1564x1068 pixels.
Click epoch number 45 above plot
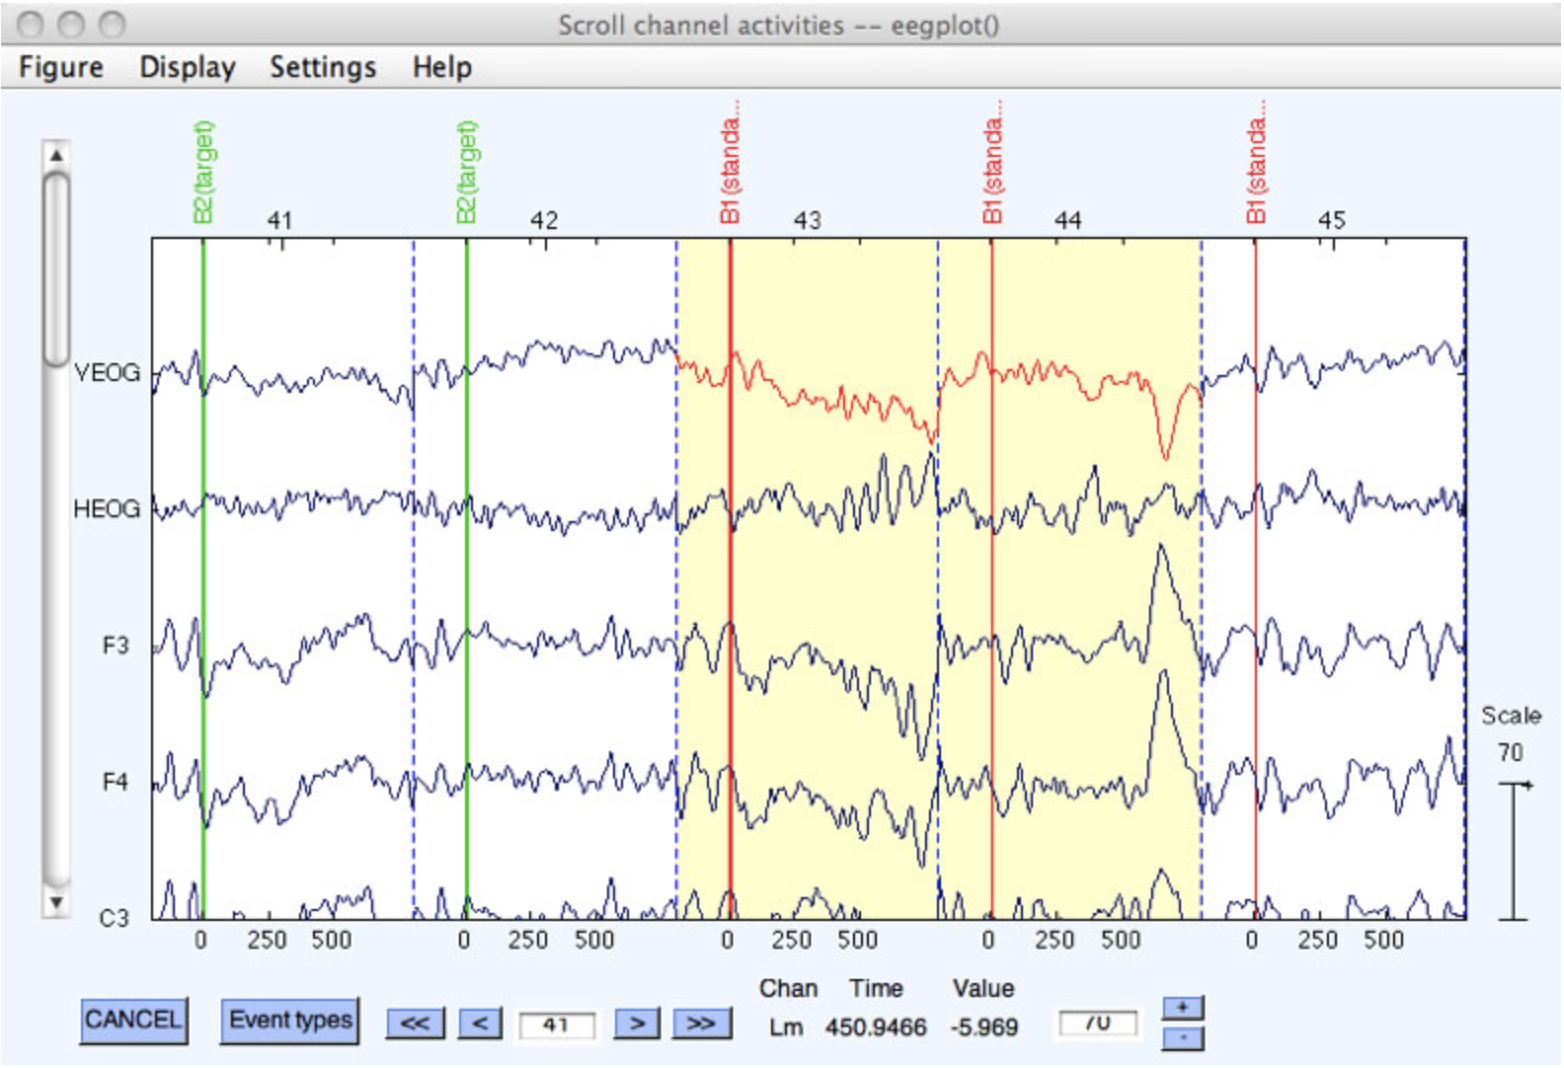[1331, 221]
